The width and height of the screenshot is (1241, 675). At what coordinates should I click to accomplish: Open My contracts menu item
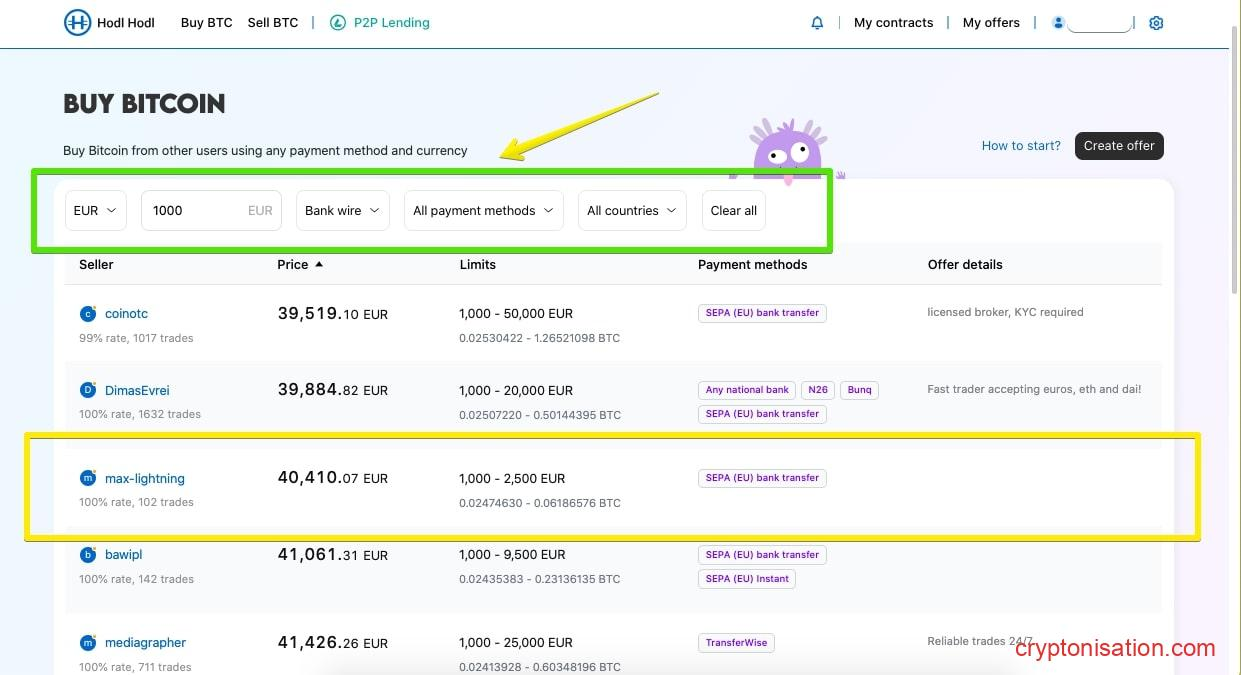(893, 22)
